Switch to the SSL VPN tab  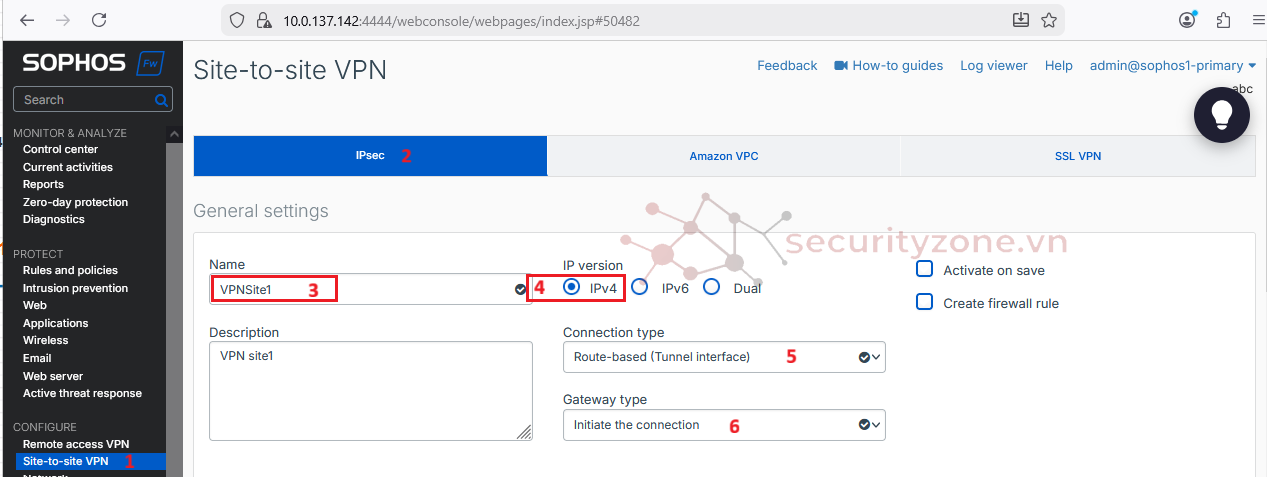[x=1077, y=156]
